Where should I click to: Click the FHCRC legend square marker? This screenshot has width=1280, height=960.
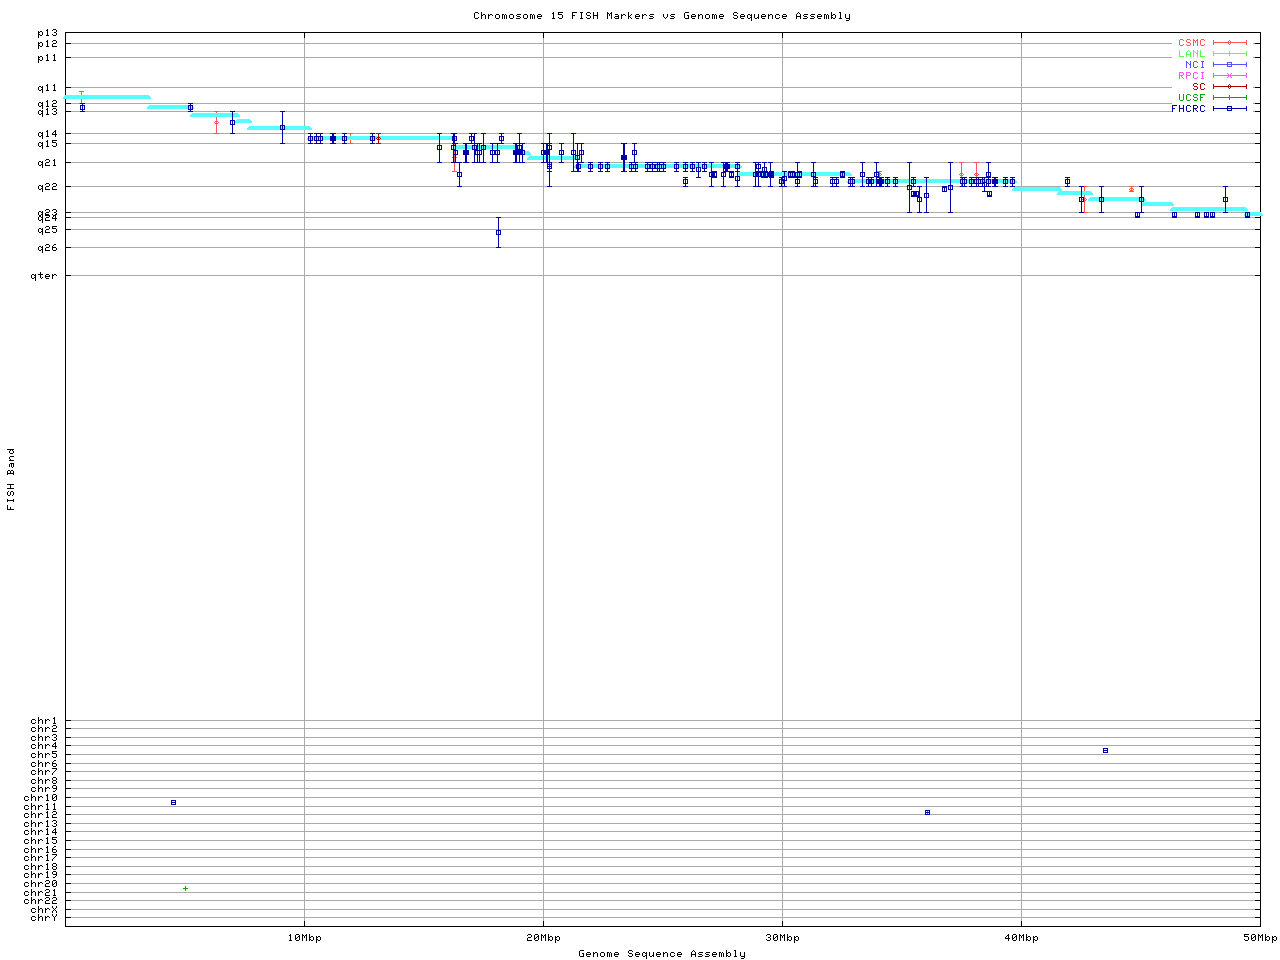[x=1229, y=109]
